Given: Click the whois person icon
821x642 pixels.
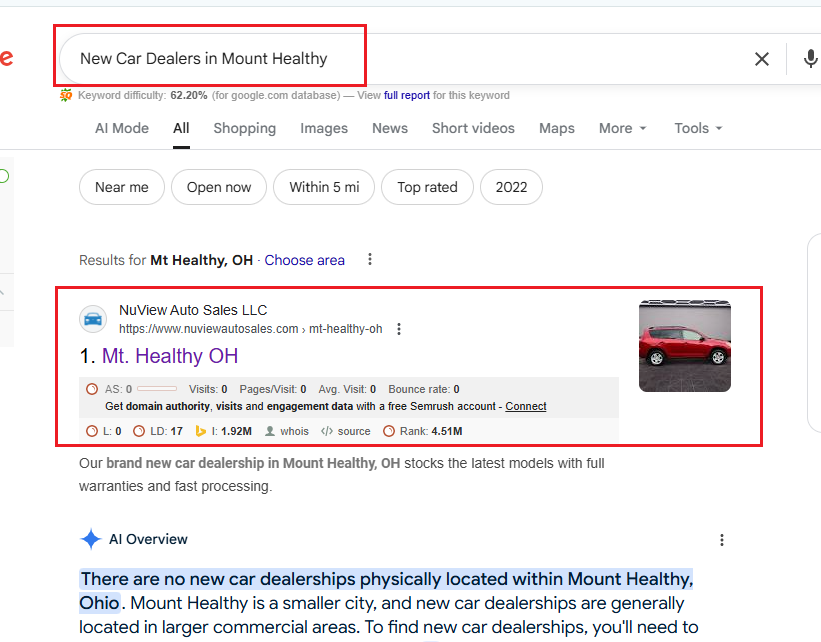Looking at the screenshot, I should click(x=270, y=431).
